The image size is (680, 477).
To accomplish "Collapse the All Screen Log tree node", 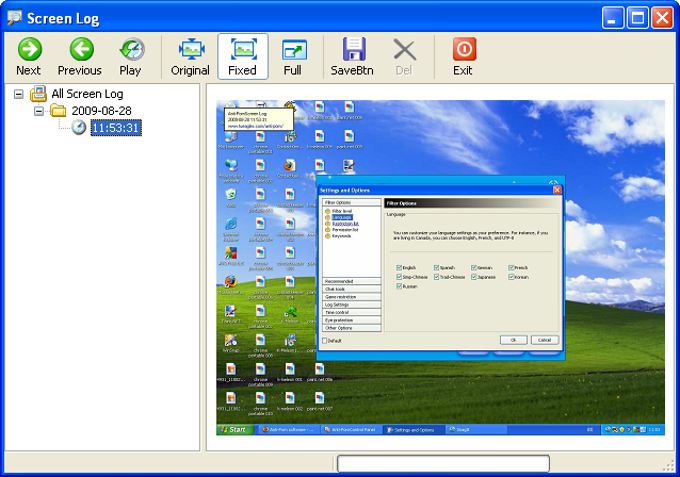I will (x=19, y=94).
